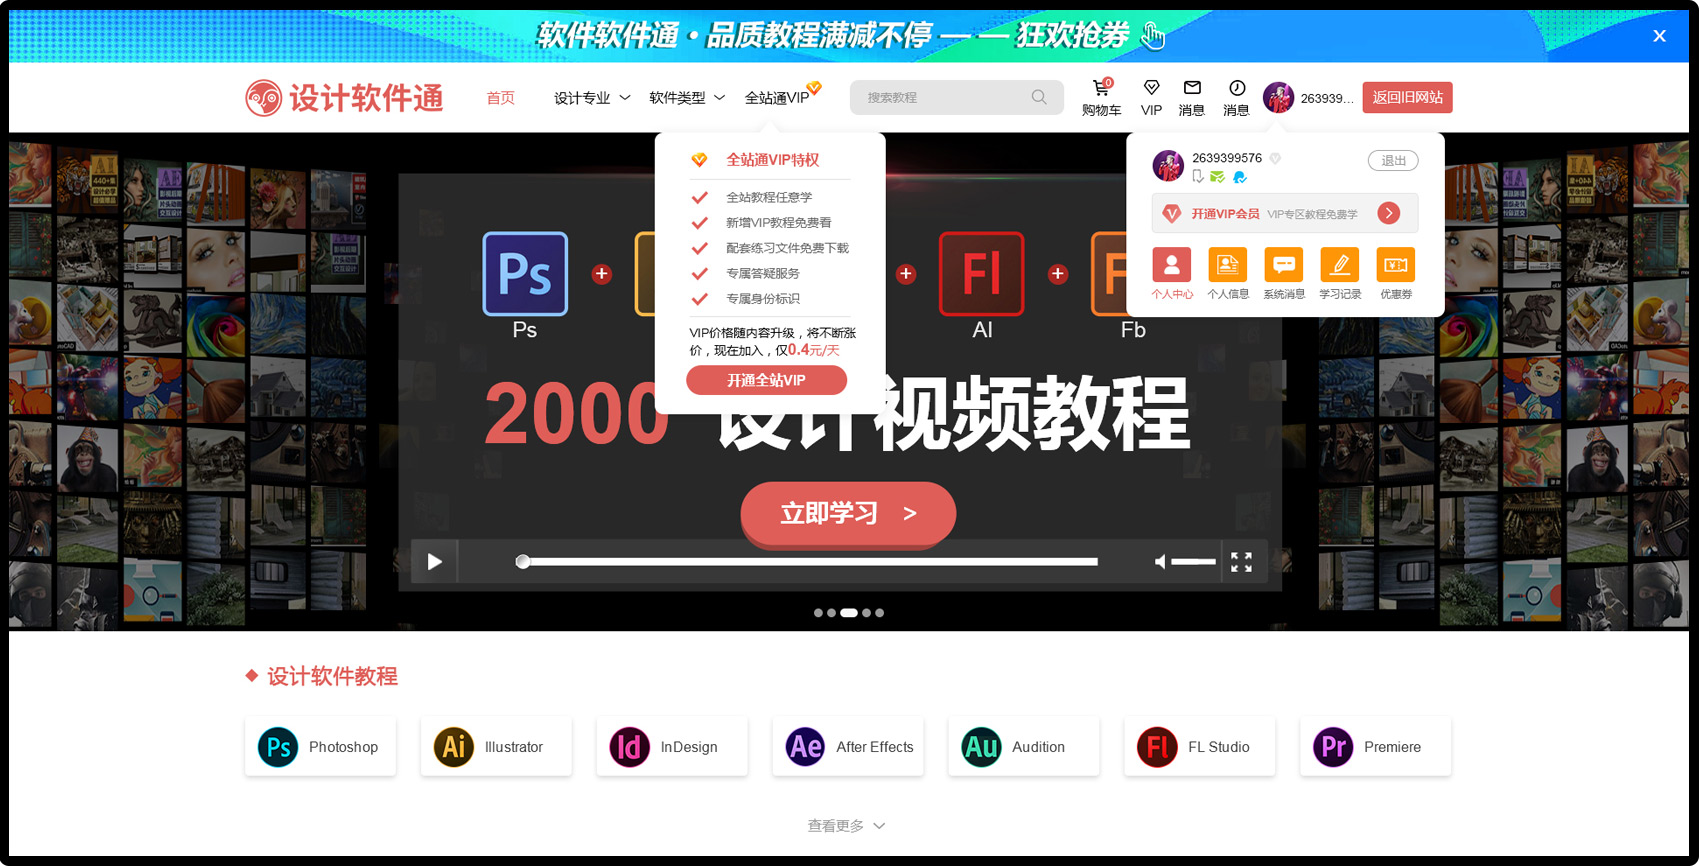1700x866 pixels.
Task: Click the search magnifier icon
Action: [1039, 97]
